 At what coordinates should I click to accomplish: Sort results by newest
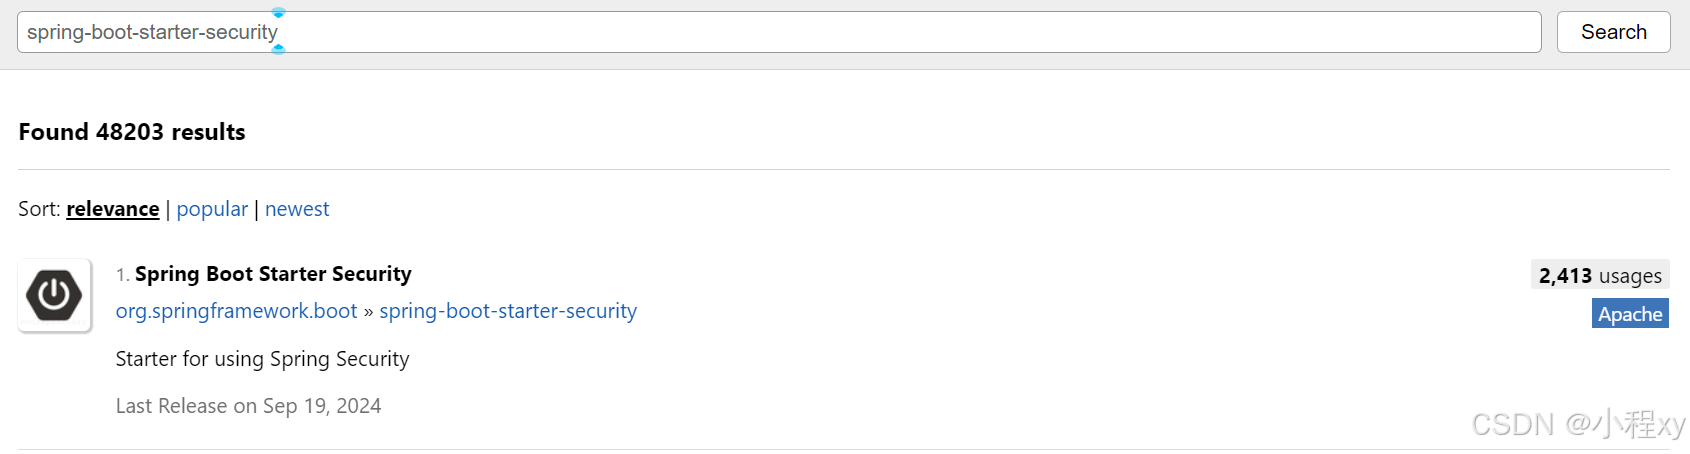click(297, 209)
